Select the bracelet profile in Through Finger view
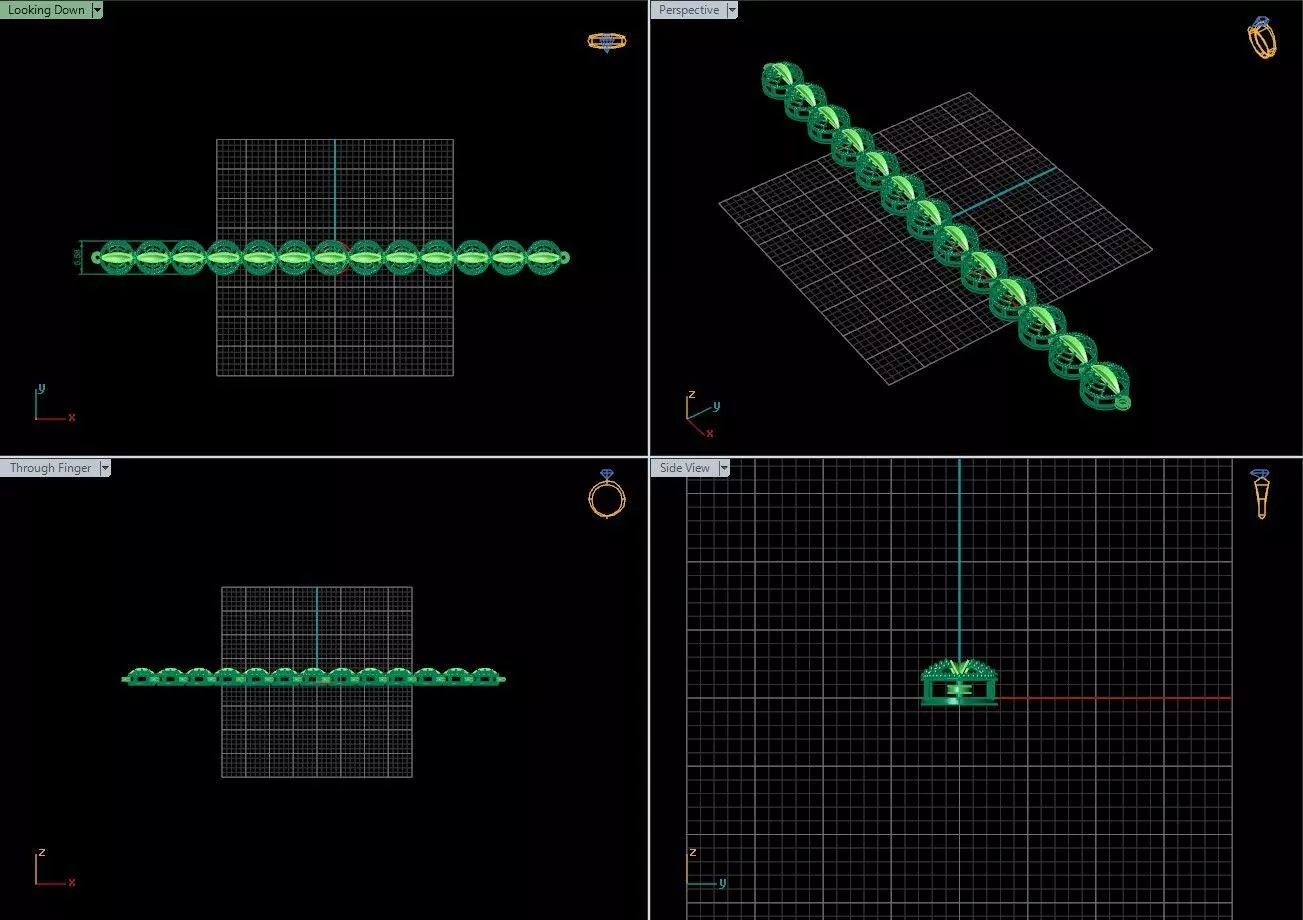1303x920 pixels. point(314,676)
